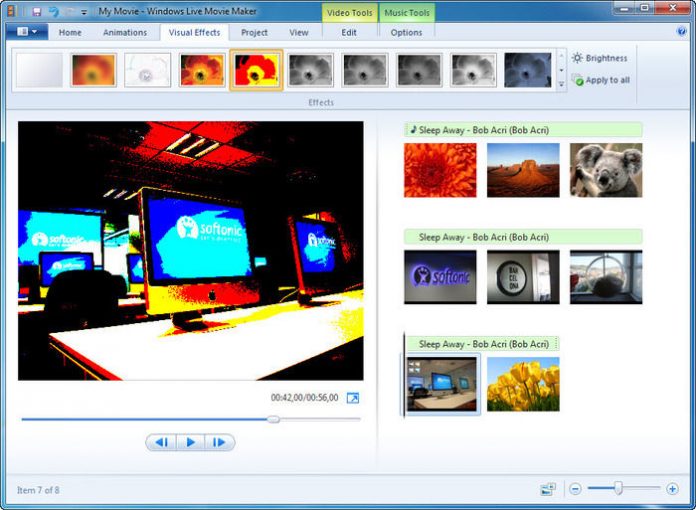Image resolution: width=696 pixels, height=510 pixels.
Task: Select the third Sleep Away music bar
Action: tap(482, 344)
